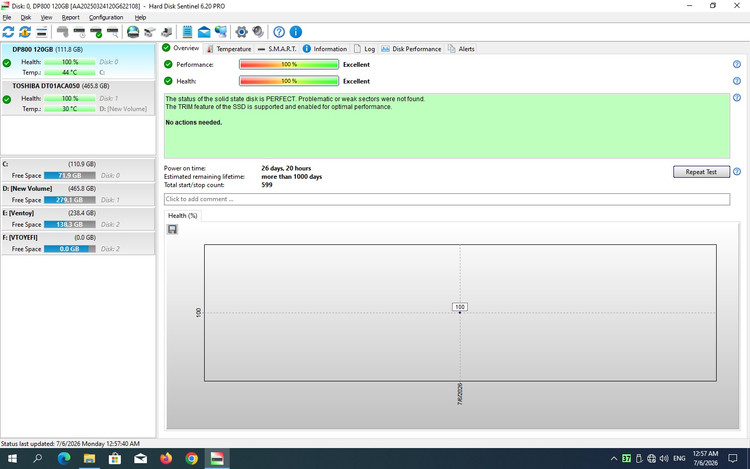Screen dimensions: 750x469
Task: Switch to the Temperature tab
Action: pyautogui.click(x=229, y=49)
